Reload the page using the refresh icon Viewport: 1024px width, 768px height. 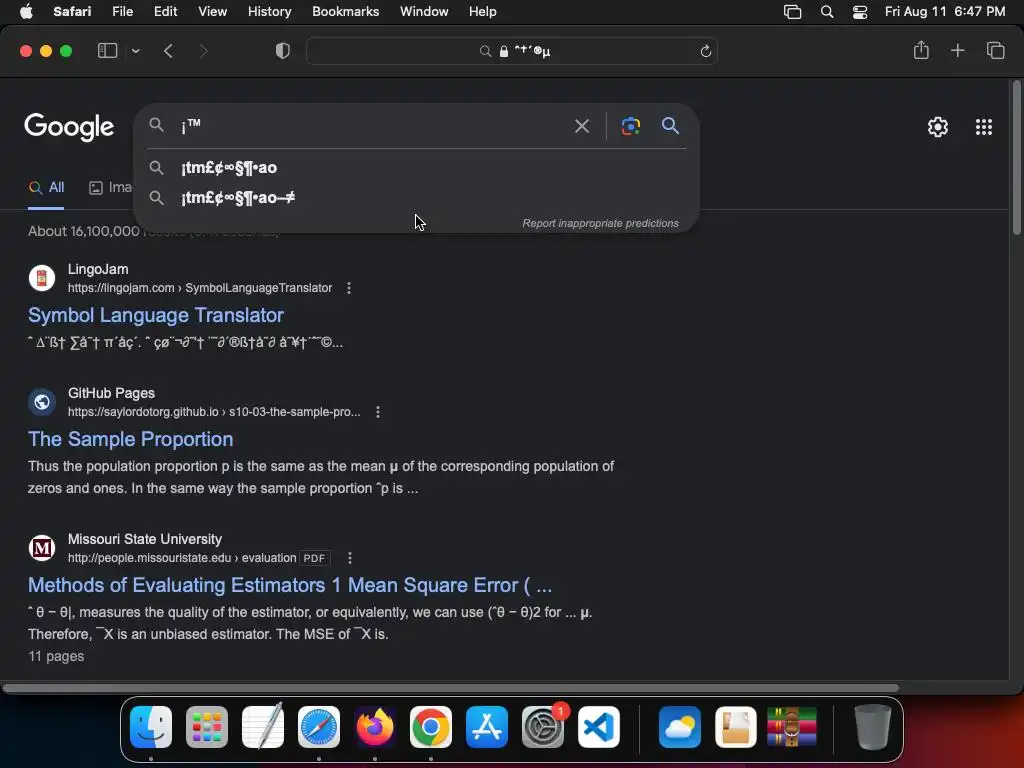coord(705,51)
